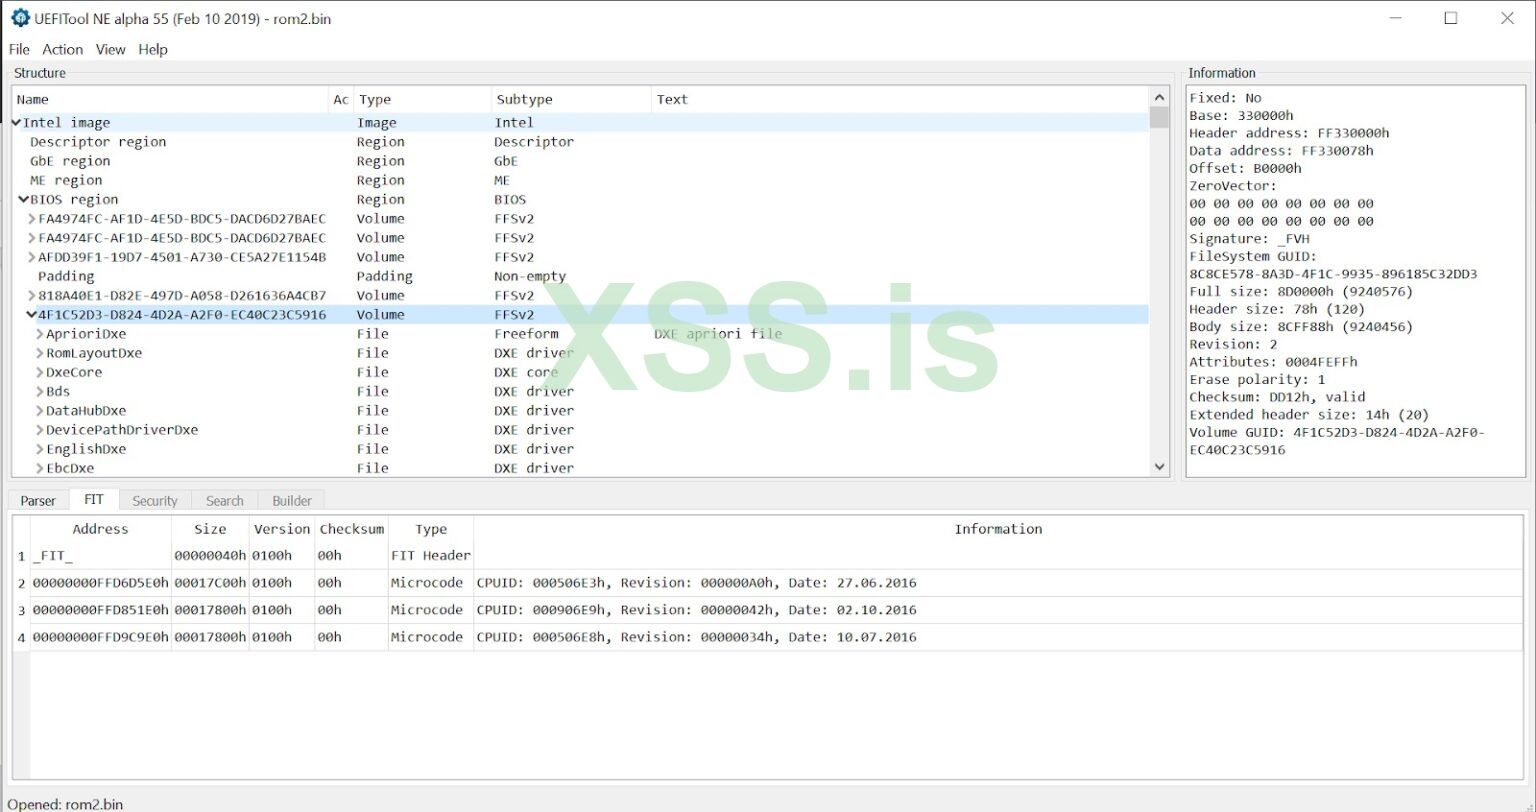The image size is (1536, 812).
Task: Expand the EbcDxe file node
Action: pos(40,468)
